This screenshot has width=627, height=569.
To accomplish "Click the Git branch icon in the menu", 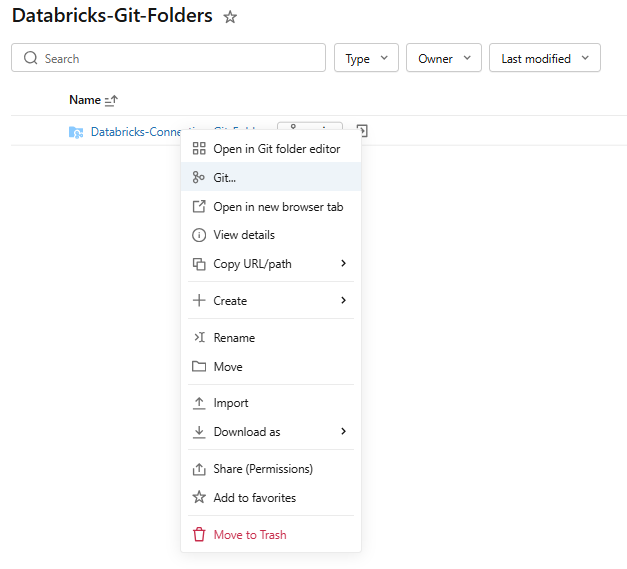I will (x=198, y=177).
